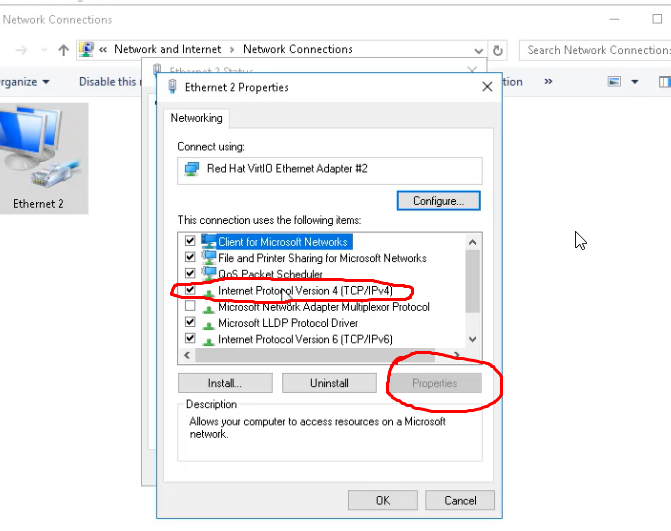Click Multiplexor Protocol icon
The height and width of the screenshot is (531, 671).
click(208, 309)
